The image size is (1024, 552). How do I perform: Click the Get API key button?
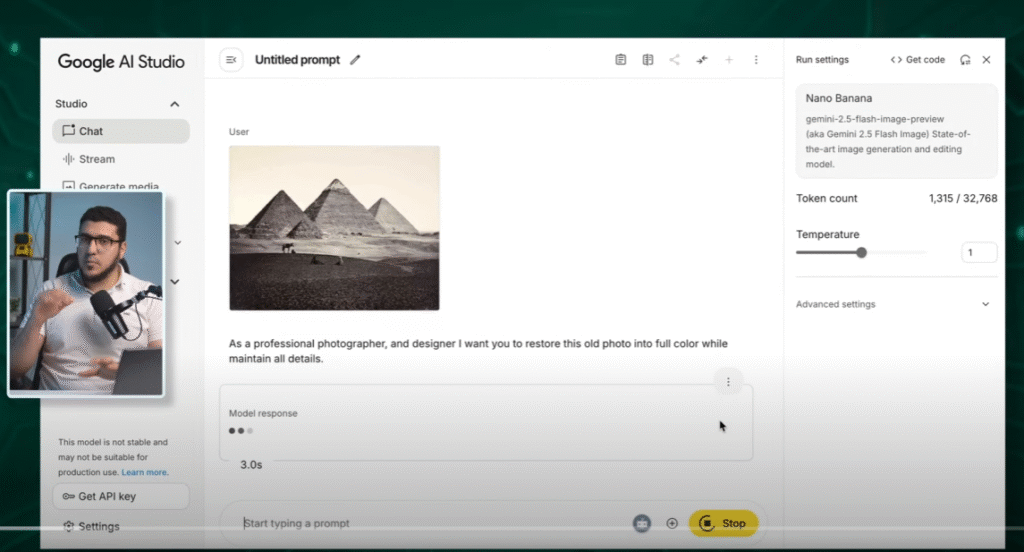pos(120,496)
